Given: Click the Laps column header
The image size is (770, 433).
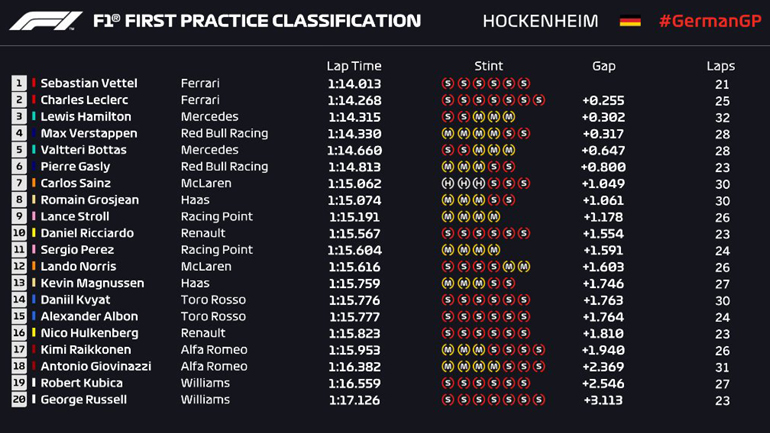Looking at the screenshot, I should (x=720, y=66).
